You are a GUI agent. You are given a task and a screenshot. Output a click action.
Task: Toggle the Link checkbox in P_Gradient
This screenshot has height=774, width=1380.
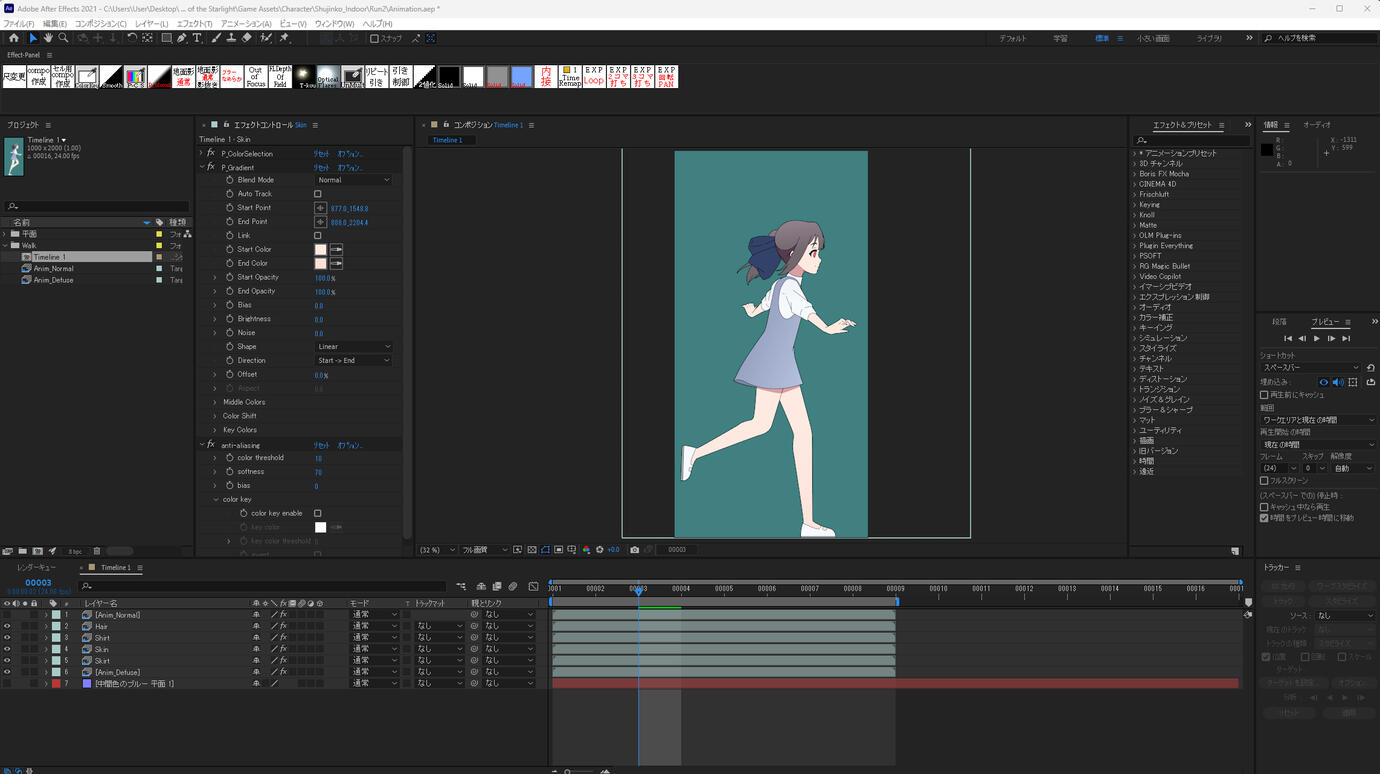[x=318, y=236]
